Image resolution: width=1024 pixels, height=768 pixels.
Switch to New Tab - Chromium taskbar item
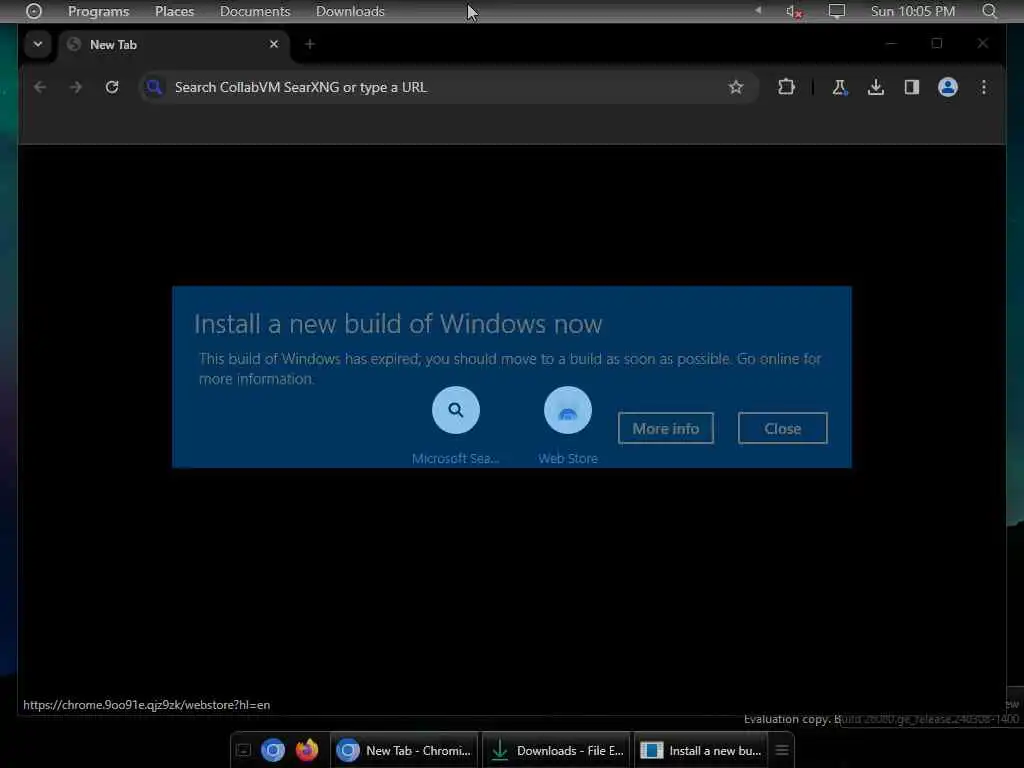(x=404, y=750)
